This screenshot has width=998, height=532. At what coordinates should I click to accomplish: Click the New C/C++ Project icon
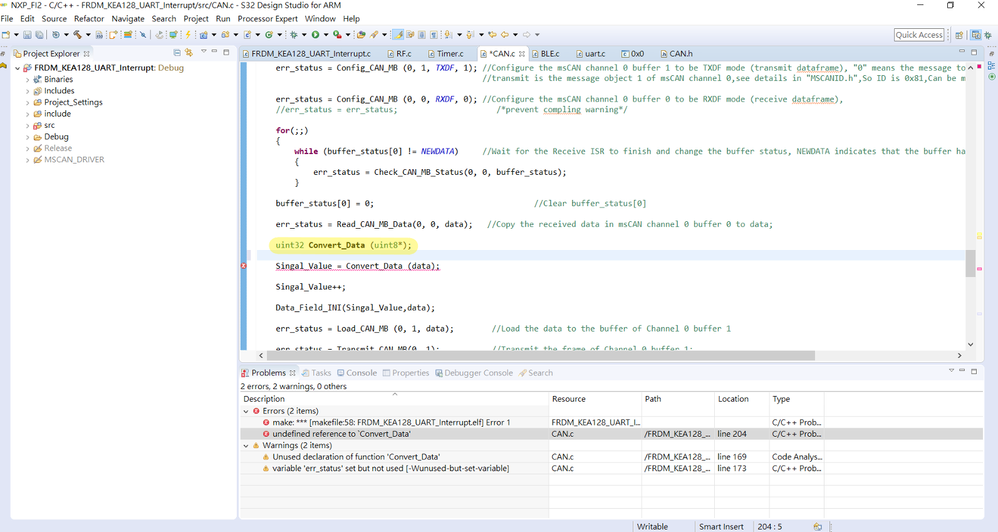coord(204,34)
